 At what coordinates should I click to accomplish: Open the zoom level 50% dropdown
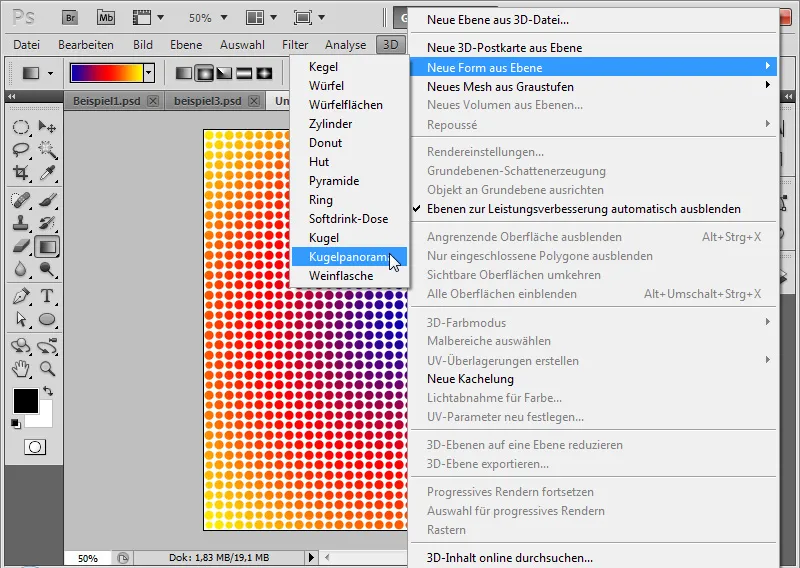coord(223,18)
